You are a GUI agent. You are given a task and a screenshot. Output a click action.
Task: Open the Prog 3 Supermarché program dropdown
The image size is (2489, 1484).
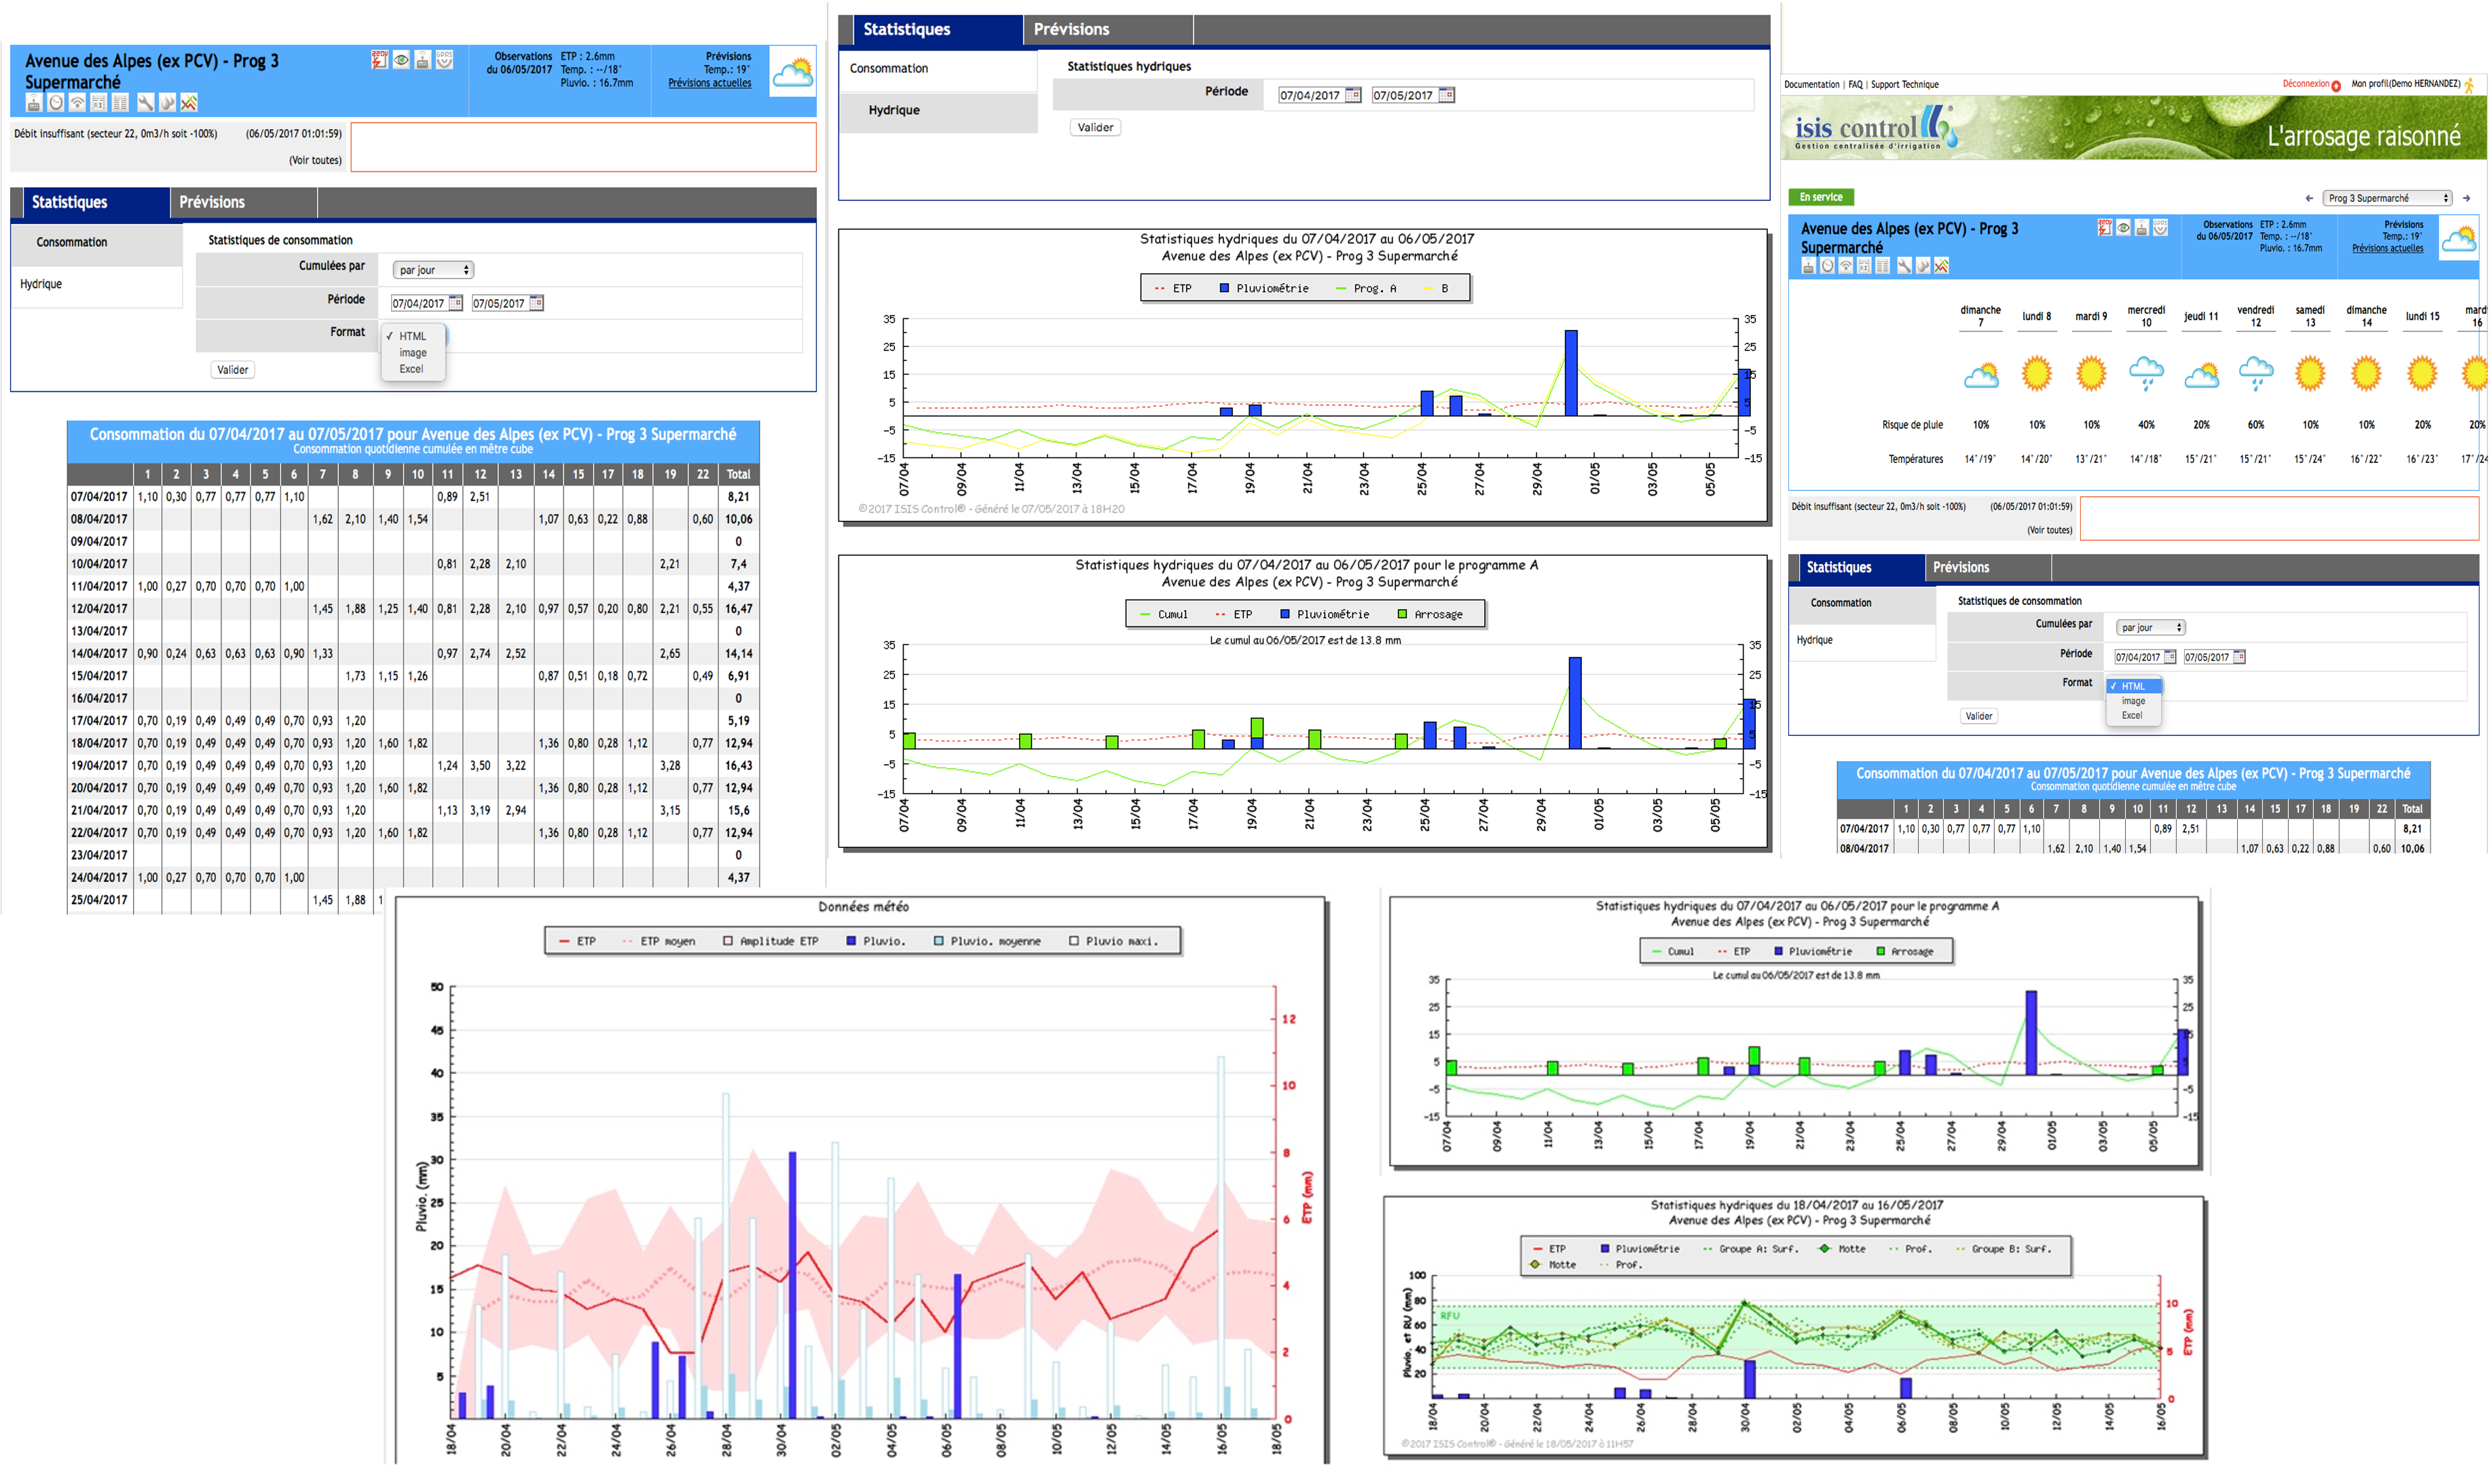2387,198
